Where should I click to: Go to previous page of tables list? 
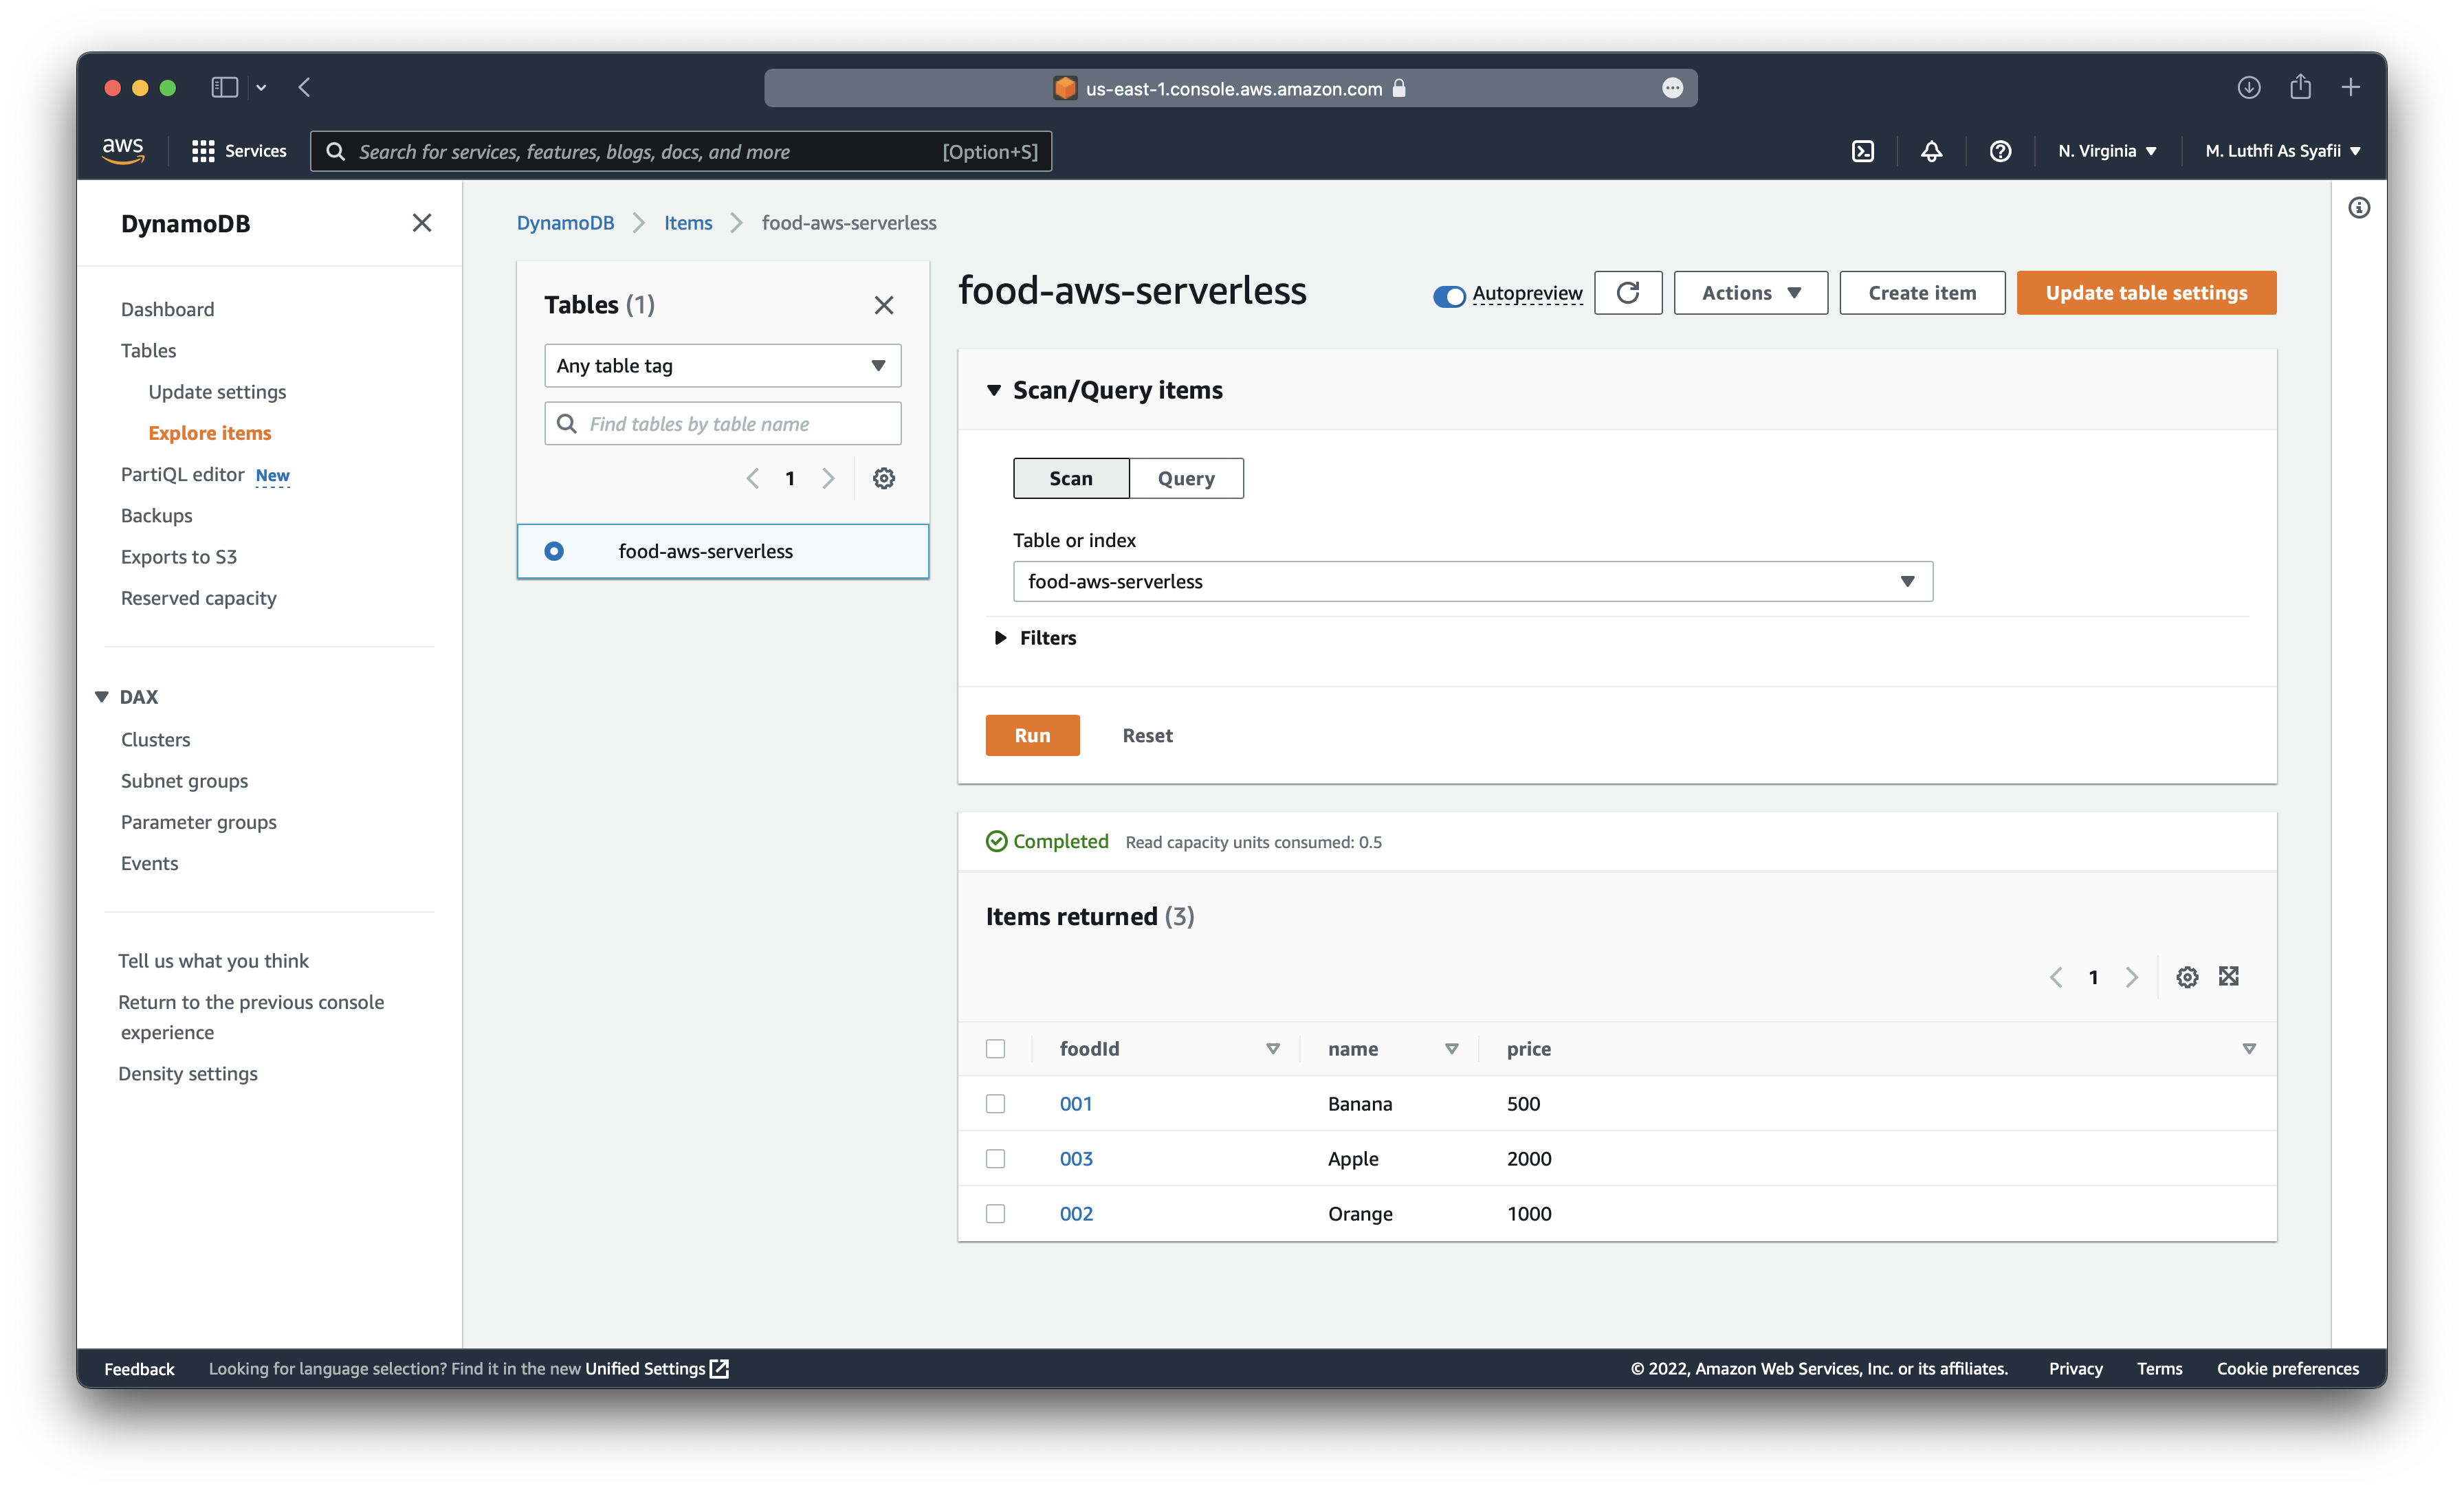point(753,478)
